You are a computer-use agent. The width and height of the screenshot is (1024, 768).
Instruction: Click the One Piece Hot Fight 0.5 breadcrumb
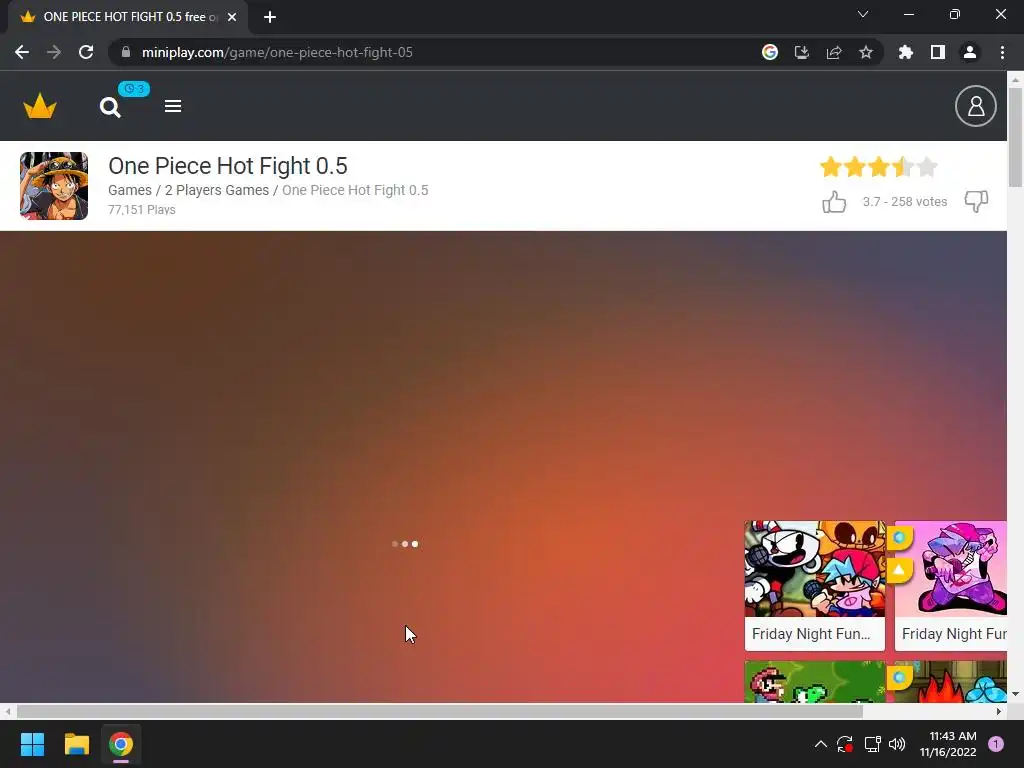pos(355,190)
